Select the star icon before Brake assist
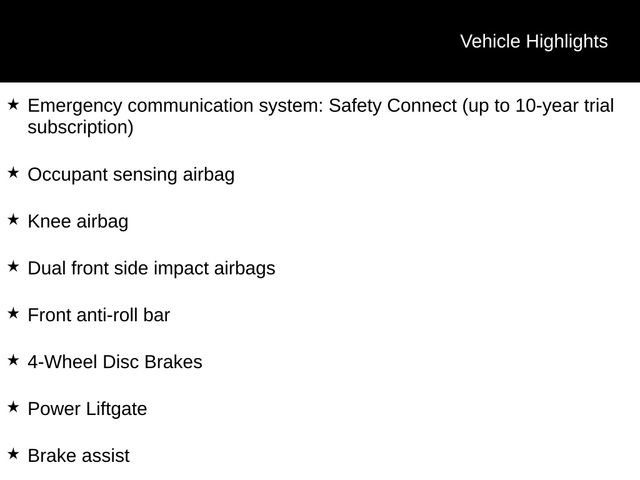Image resolution: width=640 pixels, height=480 pixels. tap(13, 454)
